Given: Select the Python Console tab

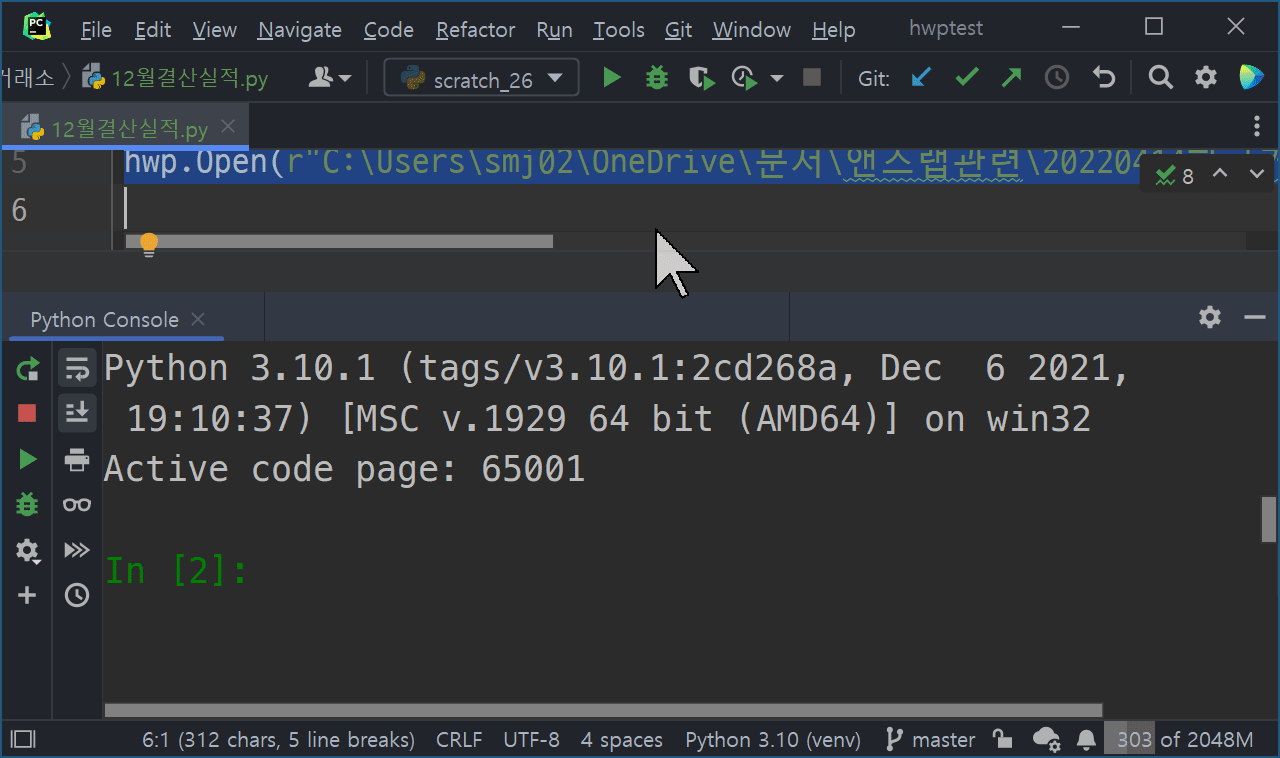Looking at the screenshot, I should pos(104,320).
